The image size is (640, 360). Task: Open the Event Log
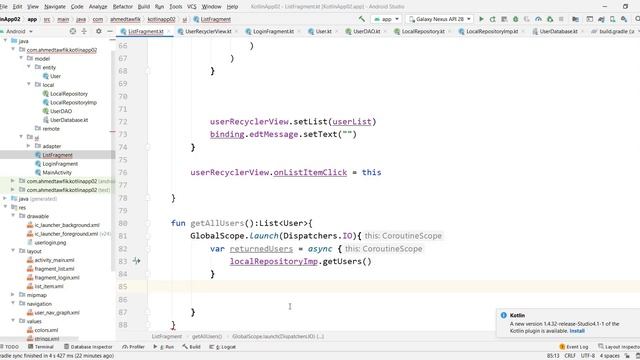573,347
